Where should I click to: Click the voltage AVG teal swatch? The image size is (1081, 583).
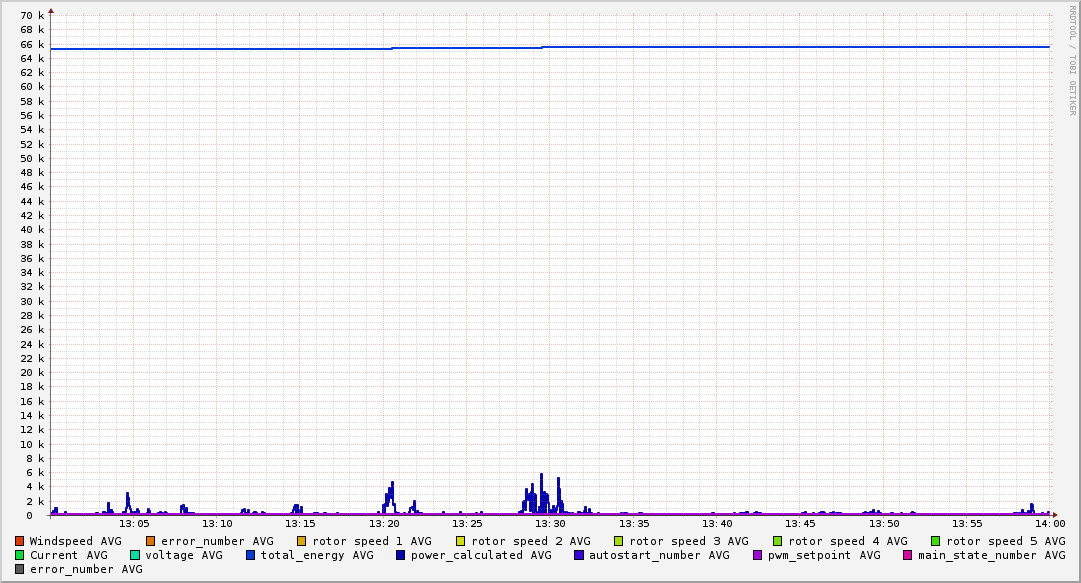135,555
